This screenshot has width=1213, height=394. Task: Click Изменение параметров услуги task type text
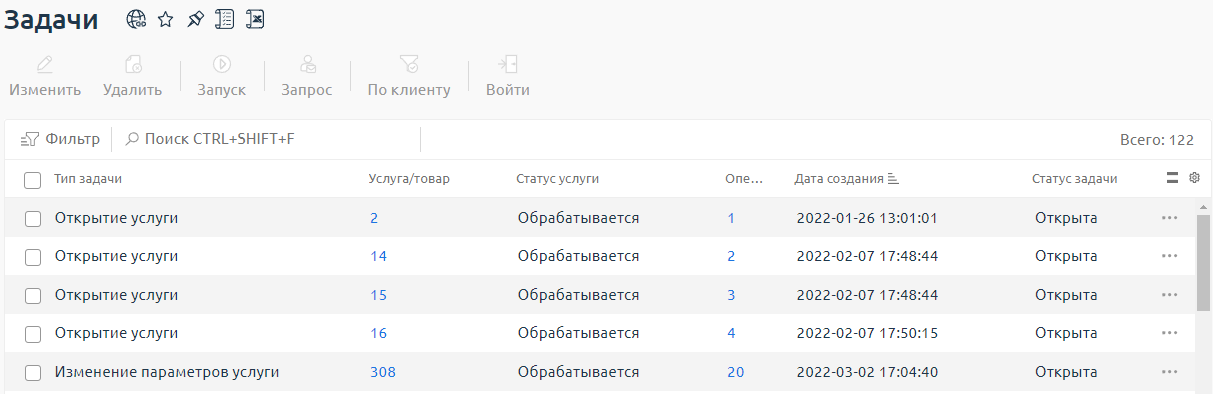167,372
